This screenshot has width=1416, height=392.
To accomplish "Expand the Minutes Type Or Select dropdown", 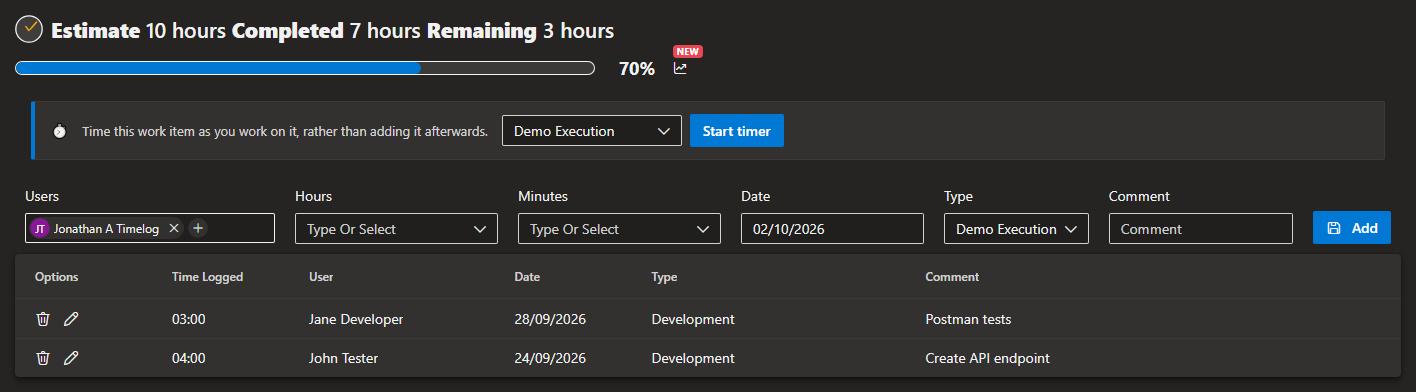I will click(619, 229).
